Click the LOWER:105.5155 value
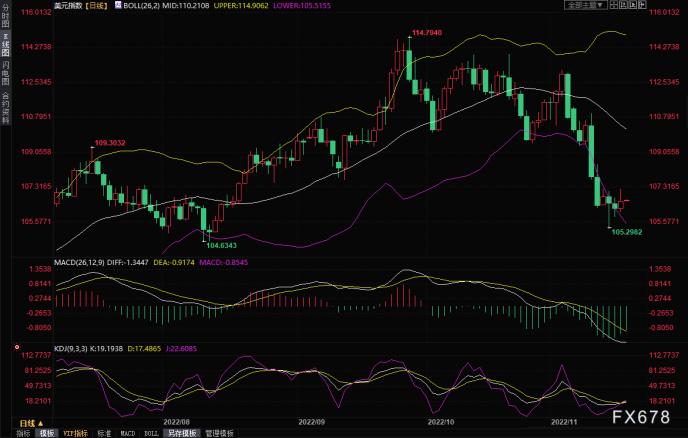Viewport: 688px width, 438px height. [302, 6]
